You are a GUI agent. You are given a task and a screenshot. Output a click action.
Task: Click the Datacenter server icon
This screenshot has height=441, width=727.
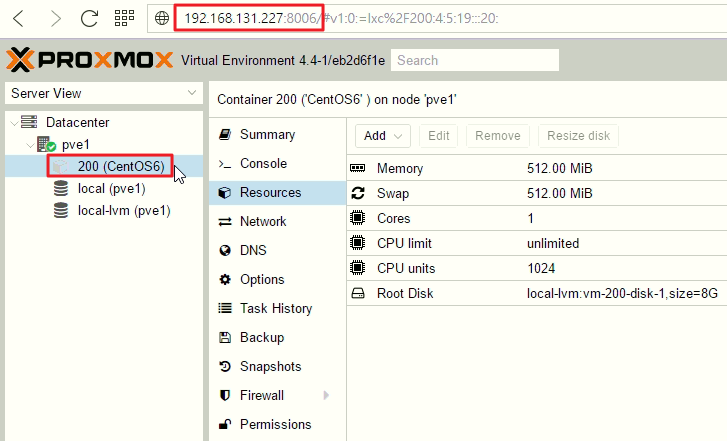[29, 122]
